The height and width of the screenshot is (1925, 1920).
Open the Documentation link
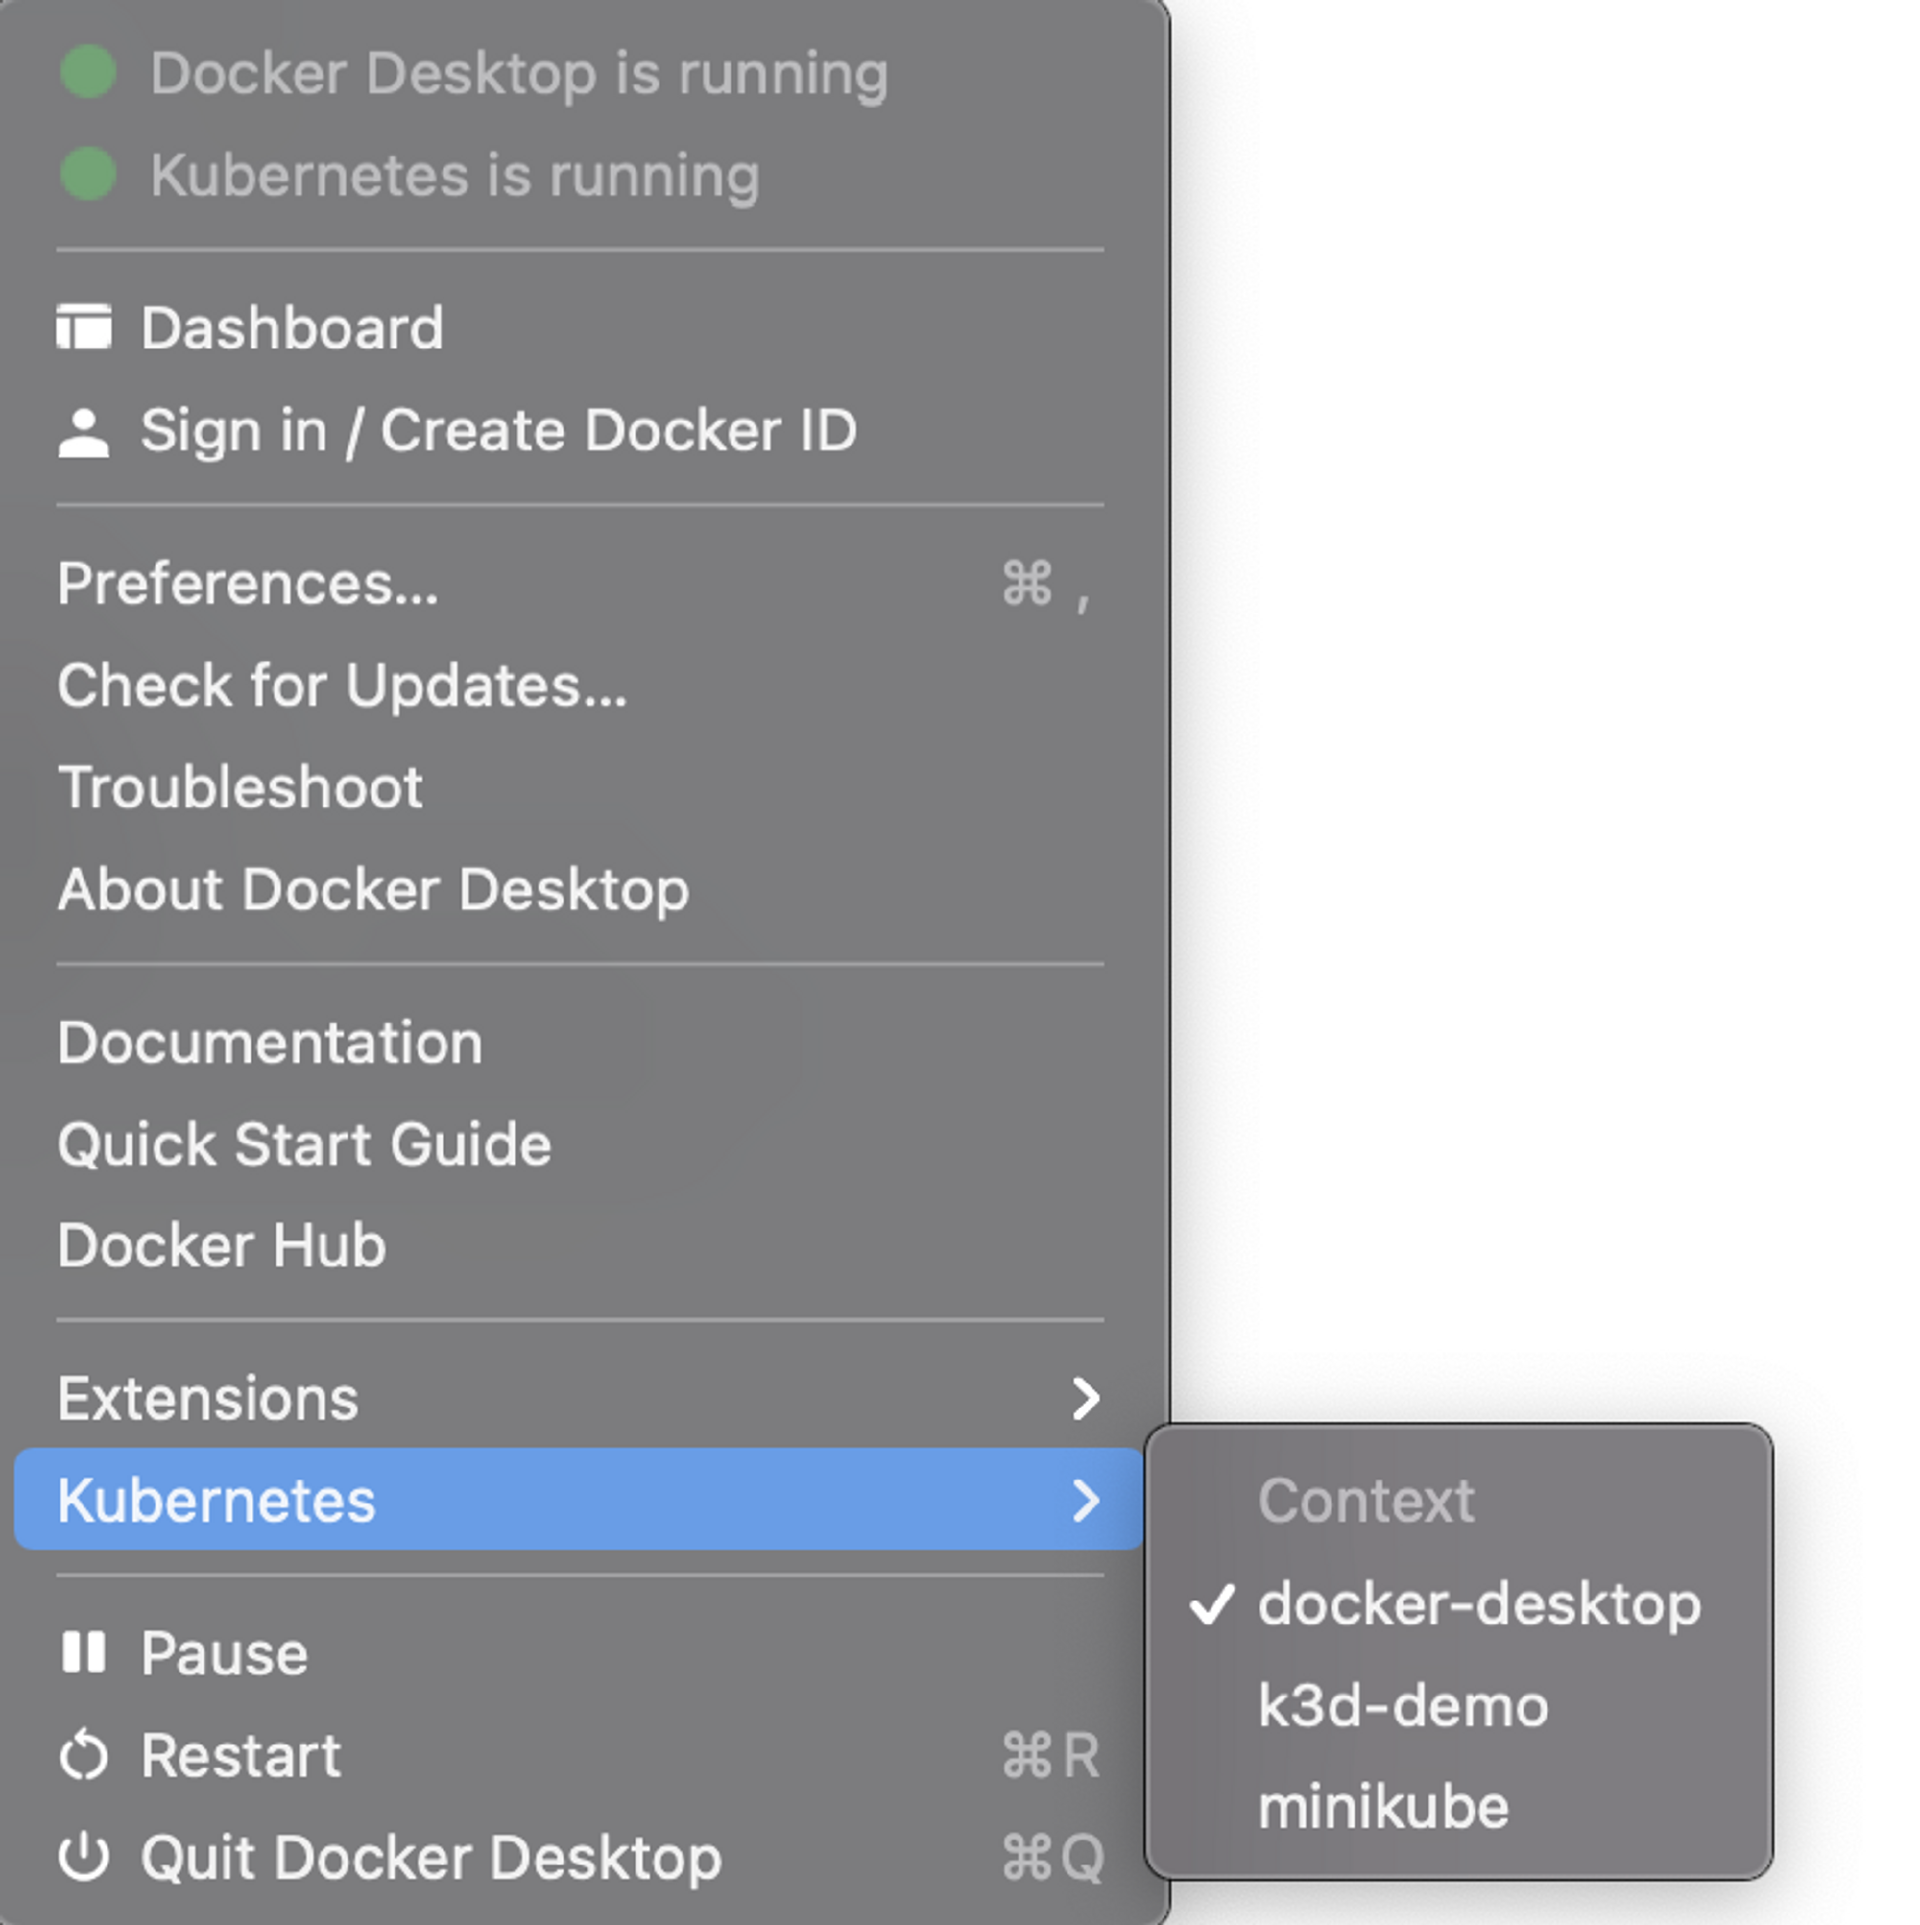point(270,1043)
